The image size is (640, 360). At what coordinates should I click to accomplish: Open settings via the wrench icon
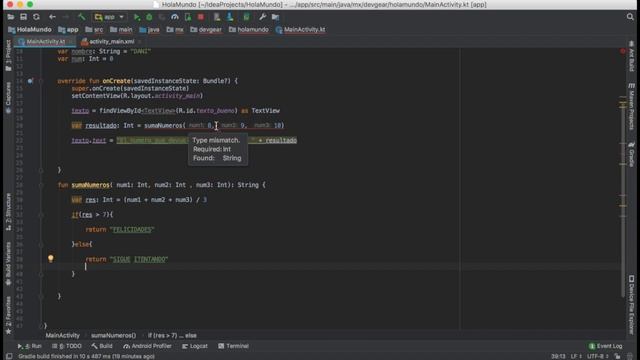click(x=262, y=17)
